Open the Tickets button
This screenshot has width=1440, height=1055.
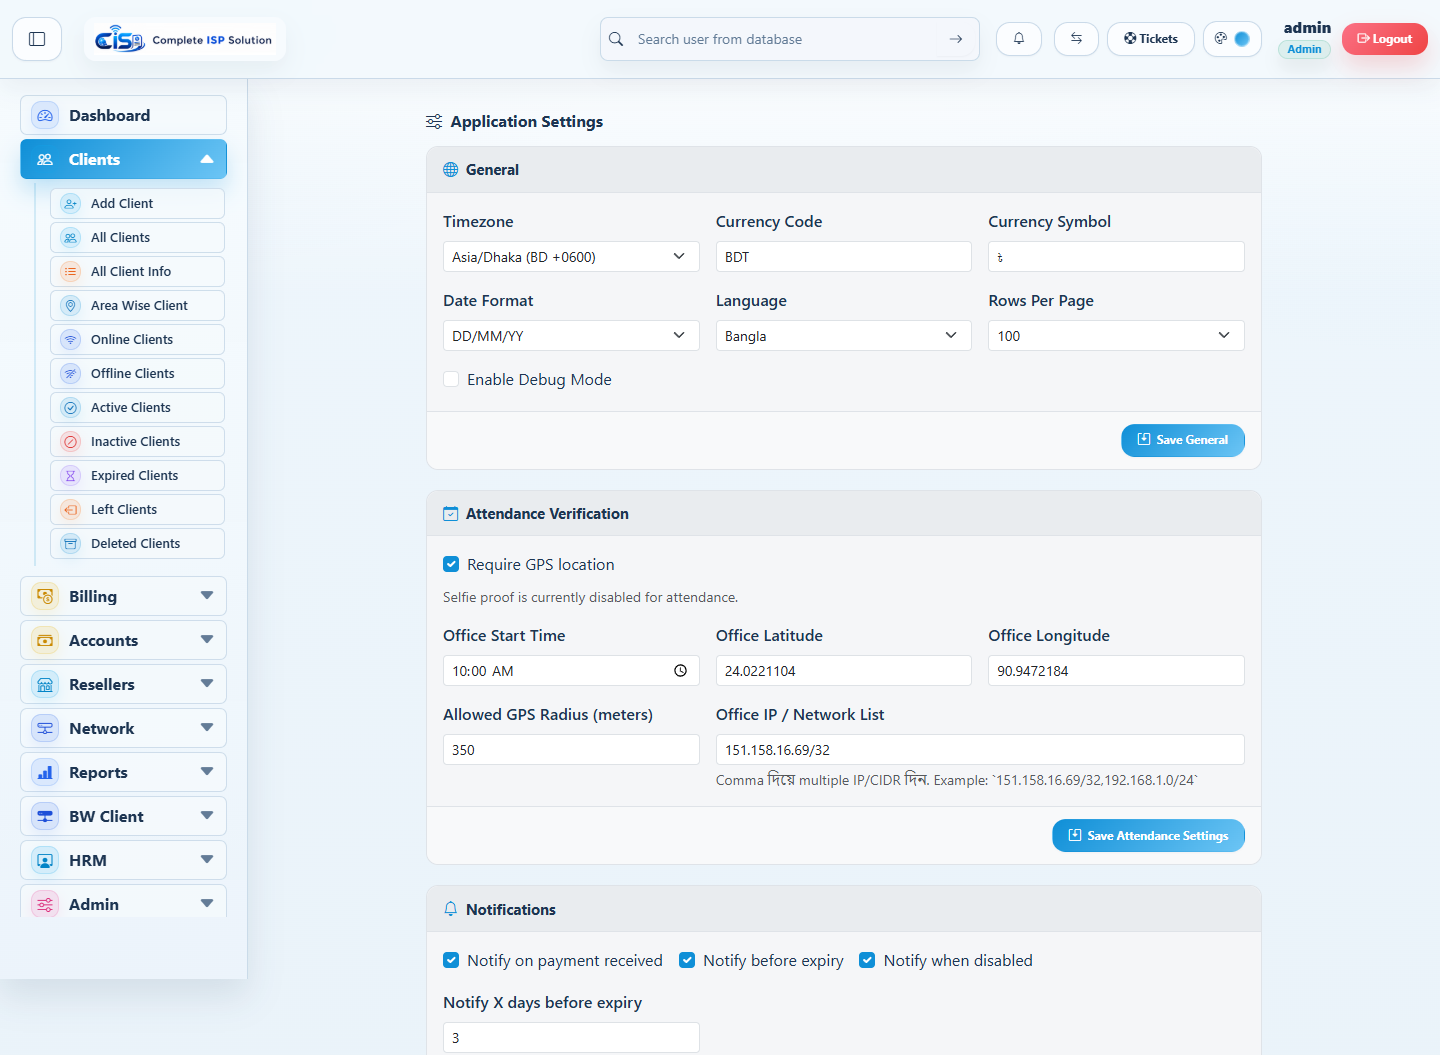pos(1151,39)
